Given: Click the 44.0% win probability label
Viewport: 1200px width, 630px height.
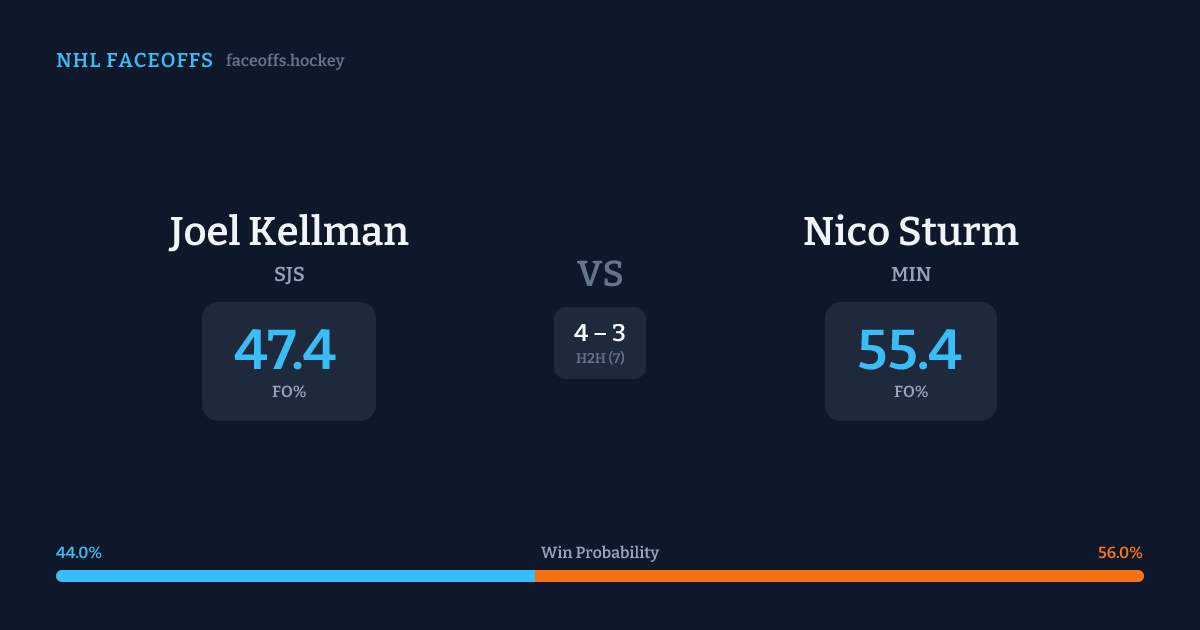Looking at the screenshot, I should (79, 553).
